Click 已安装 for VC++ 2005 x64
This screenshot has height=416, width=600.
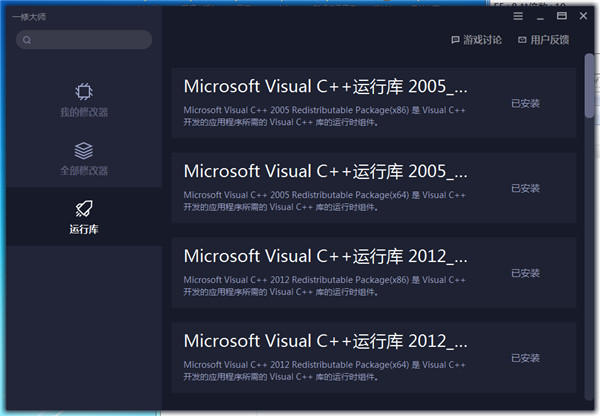525,188
